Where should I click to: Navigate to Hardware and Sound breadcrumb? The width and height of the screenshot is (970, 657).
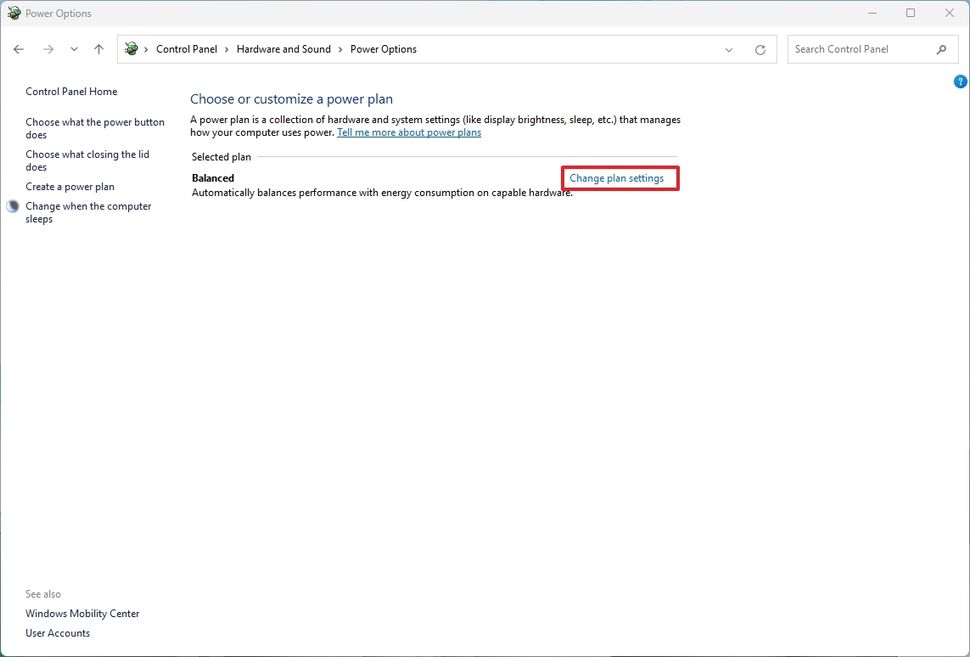pyautogui.click(x=282, y=48)
